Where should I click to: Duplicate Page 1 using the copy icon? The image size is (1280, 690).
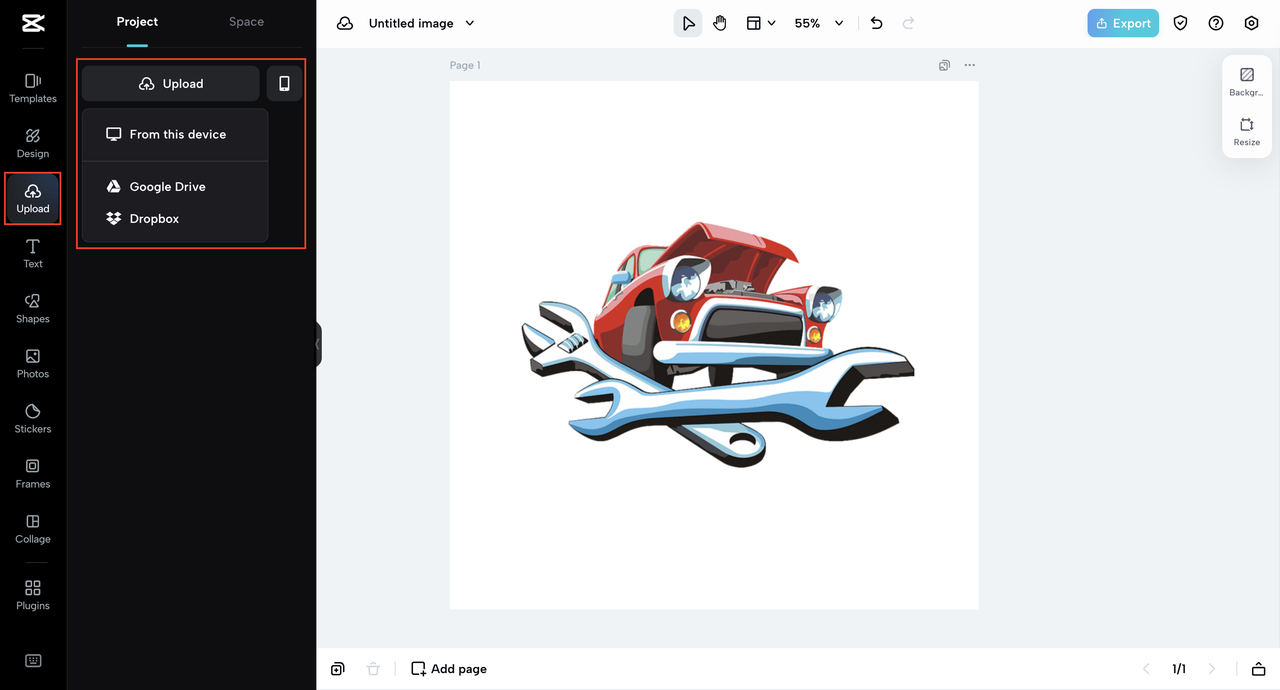coord(944,65)
